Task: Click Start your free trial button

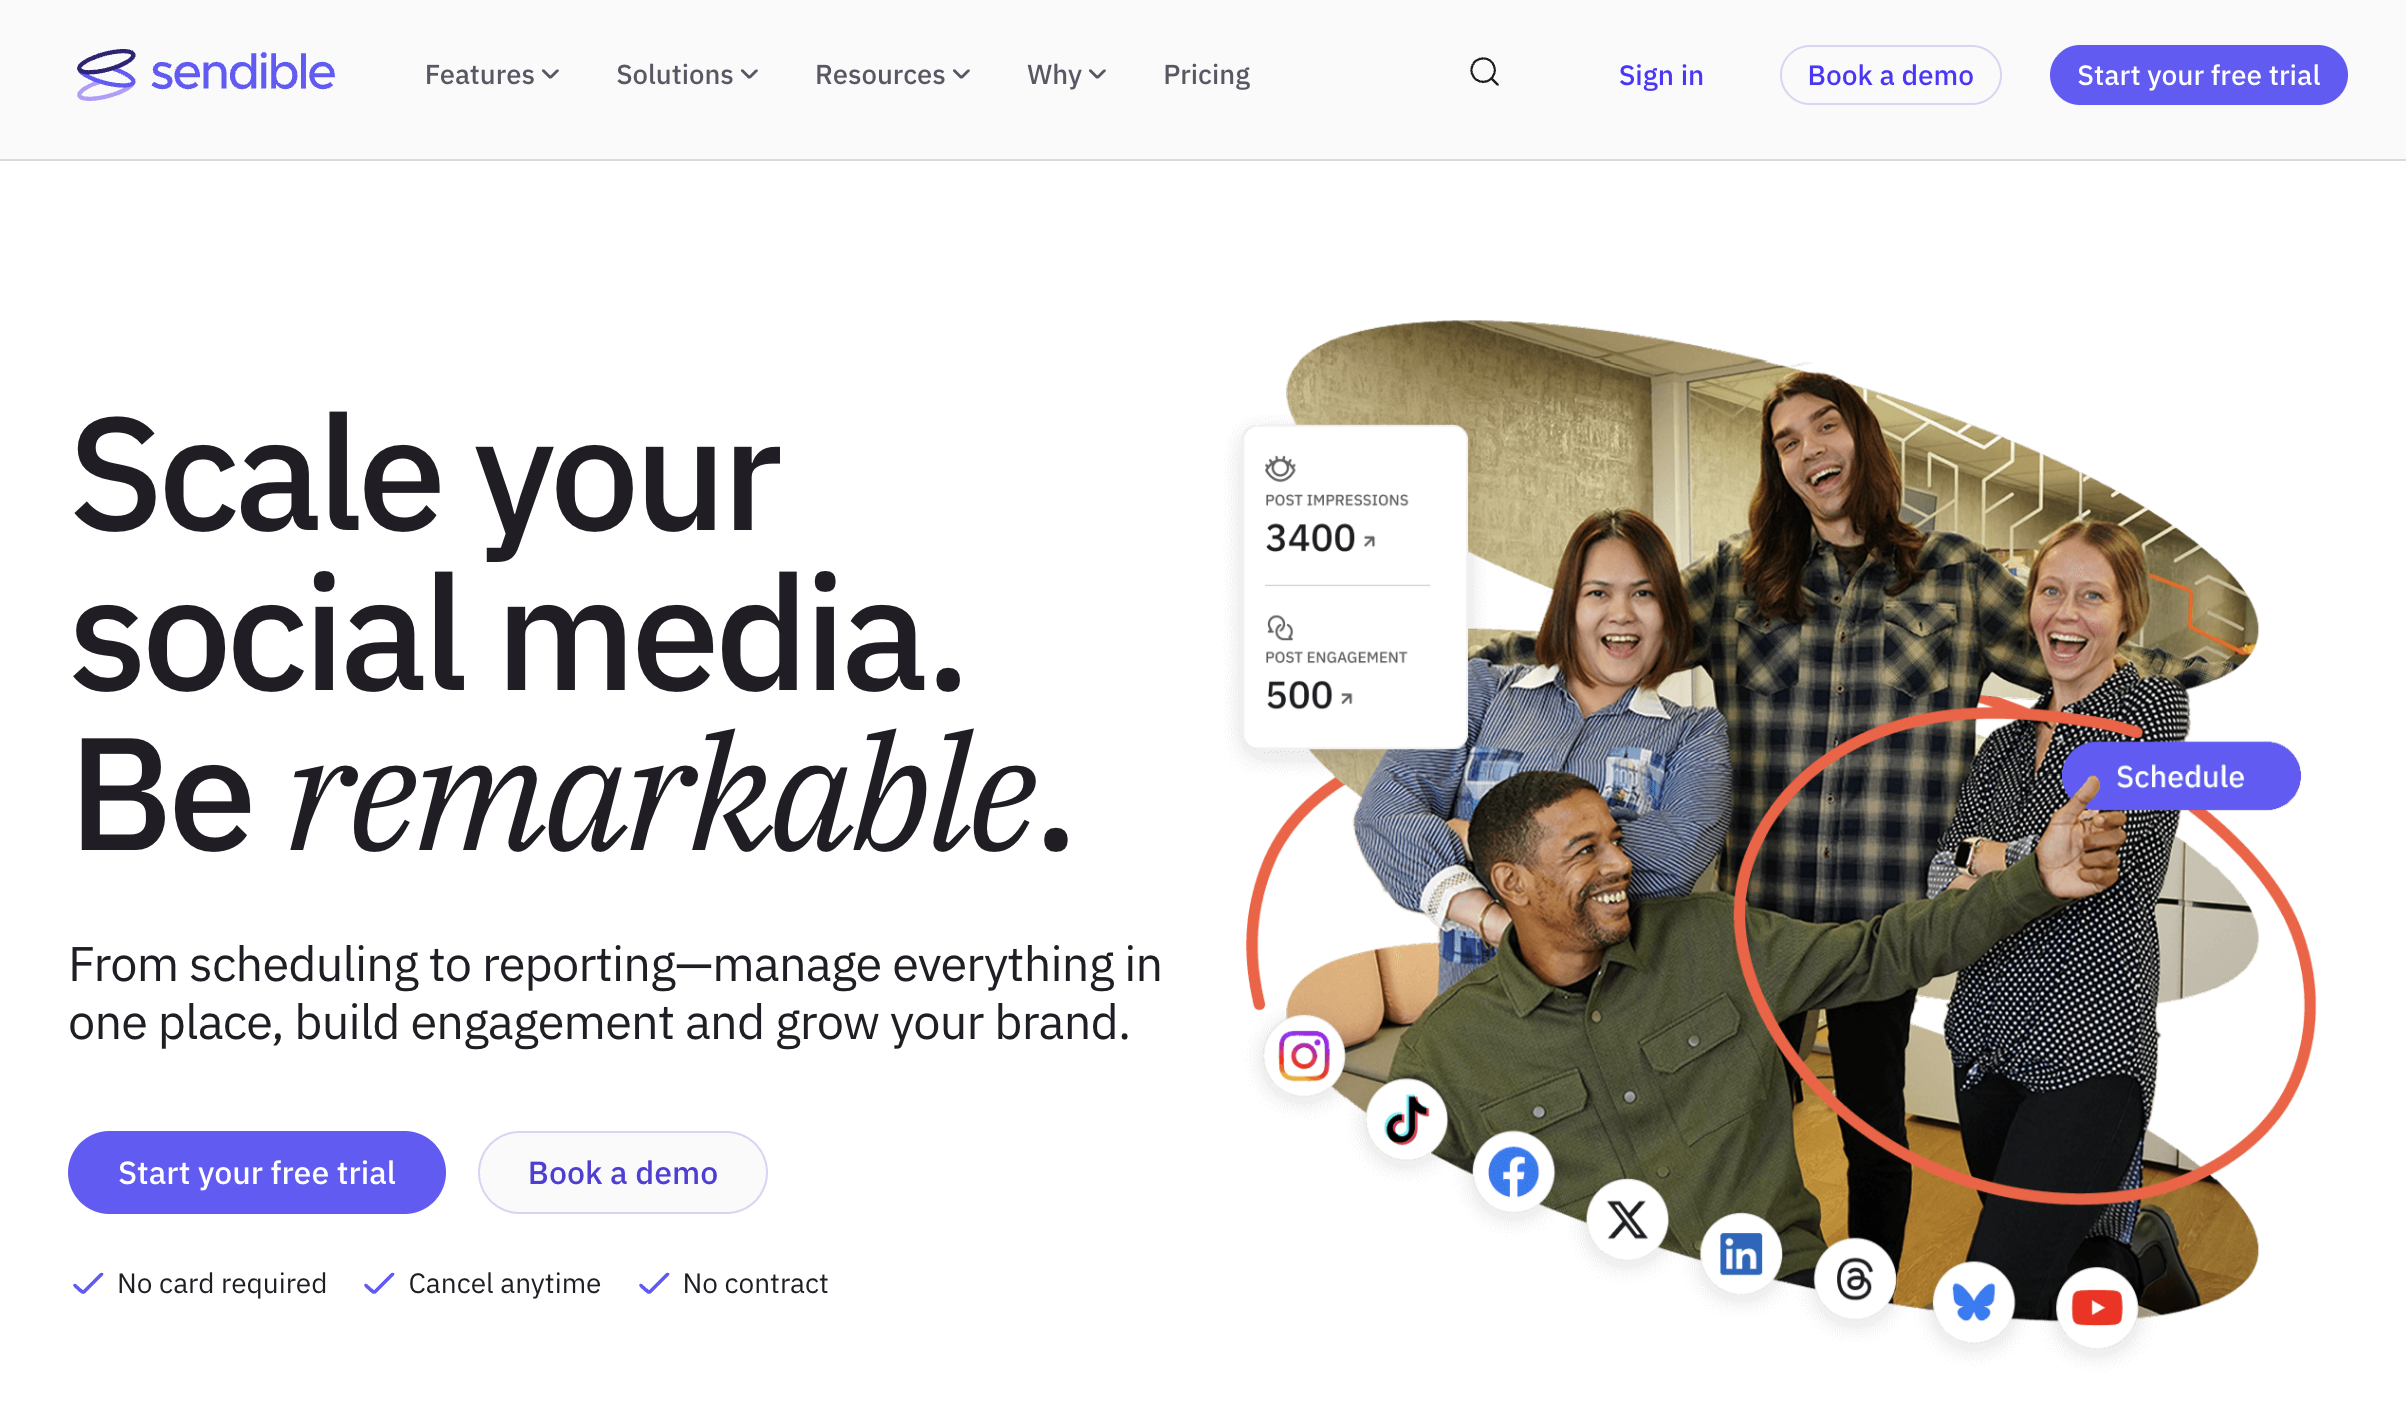Action: tap(256, 1172)
